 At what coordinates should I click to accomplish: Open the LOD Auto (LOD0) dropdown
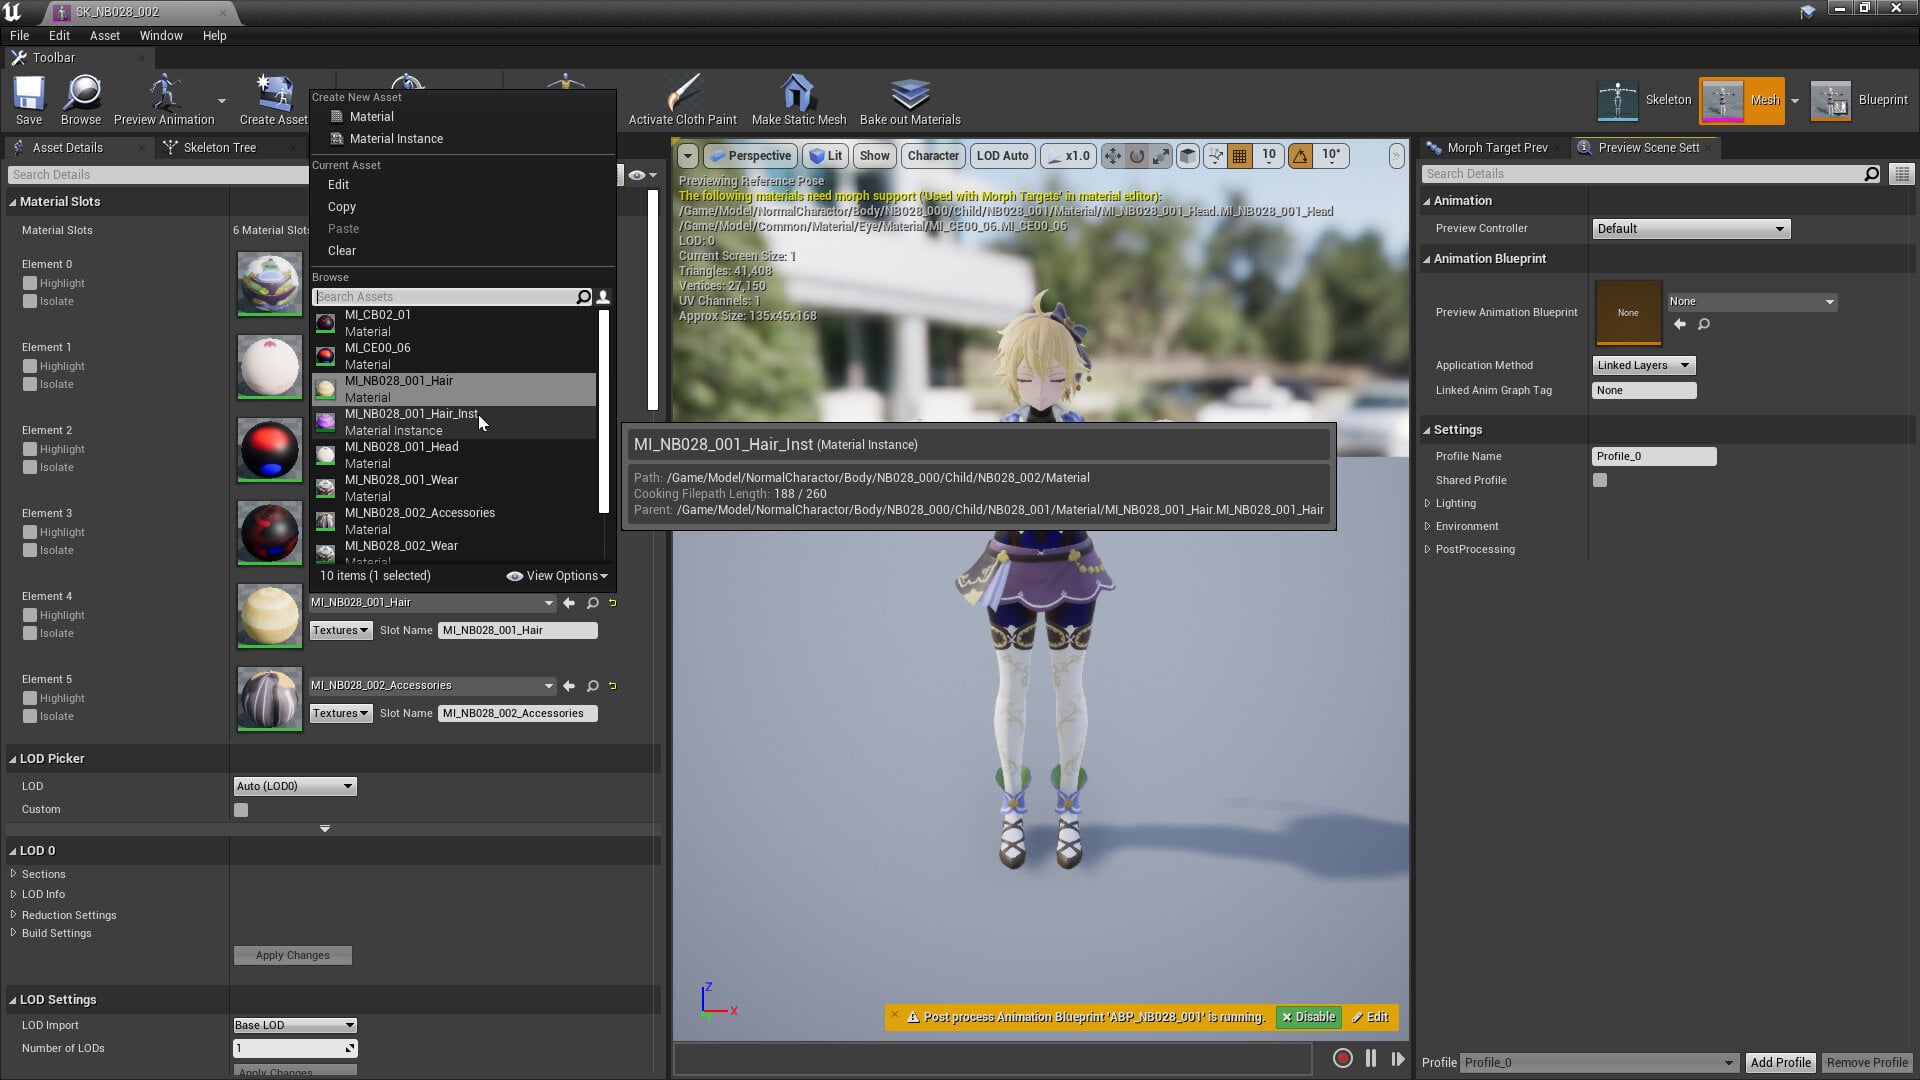pos(294,786)
